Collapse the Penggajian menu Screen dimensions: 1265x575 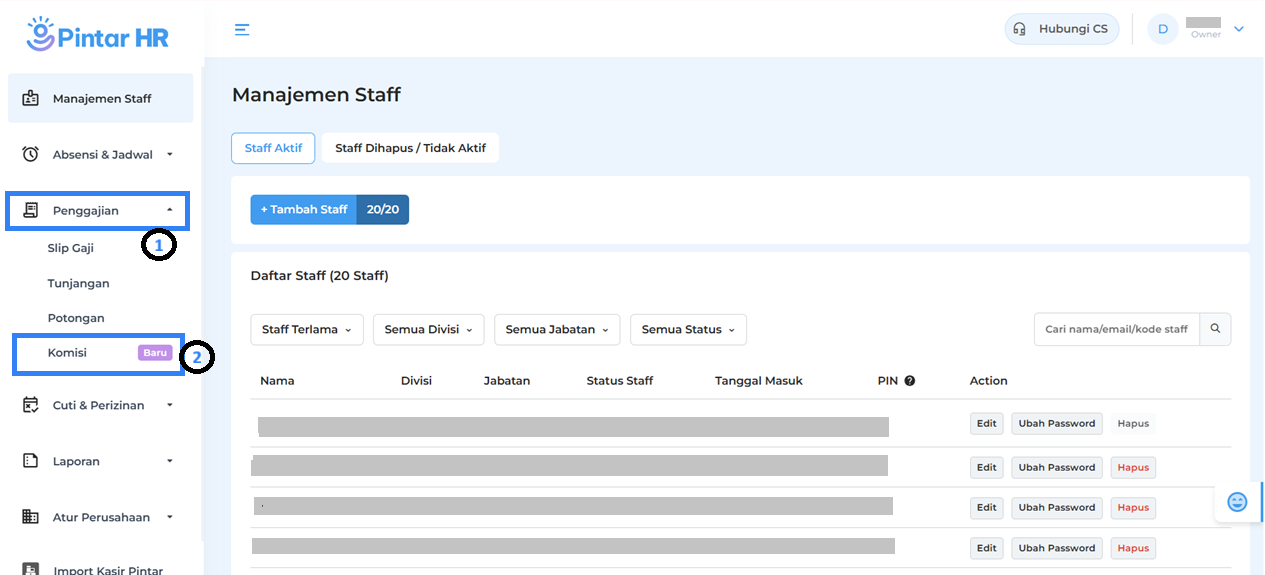tap(98, 211)
